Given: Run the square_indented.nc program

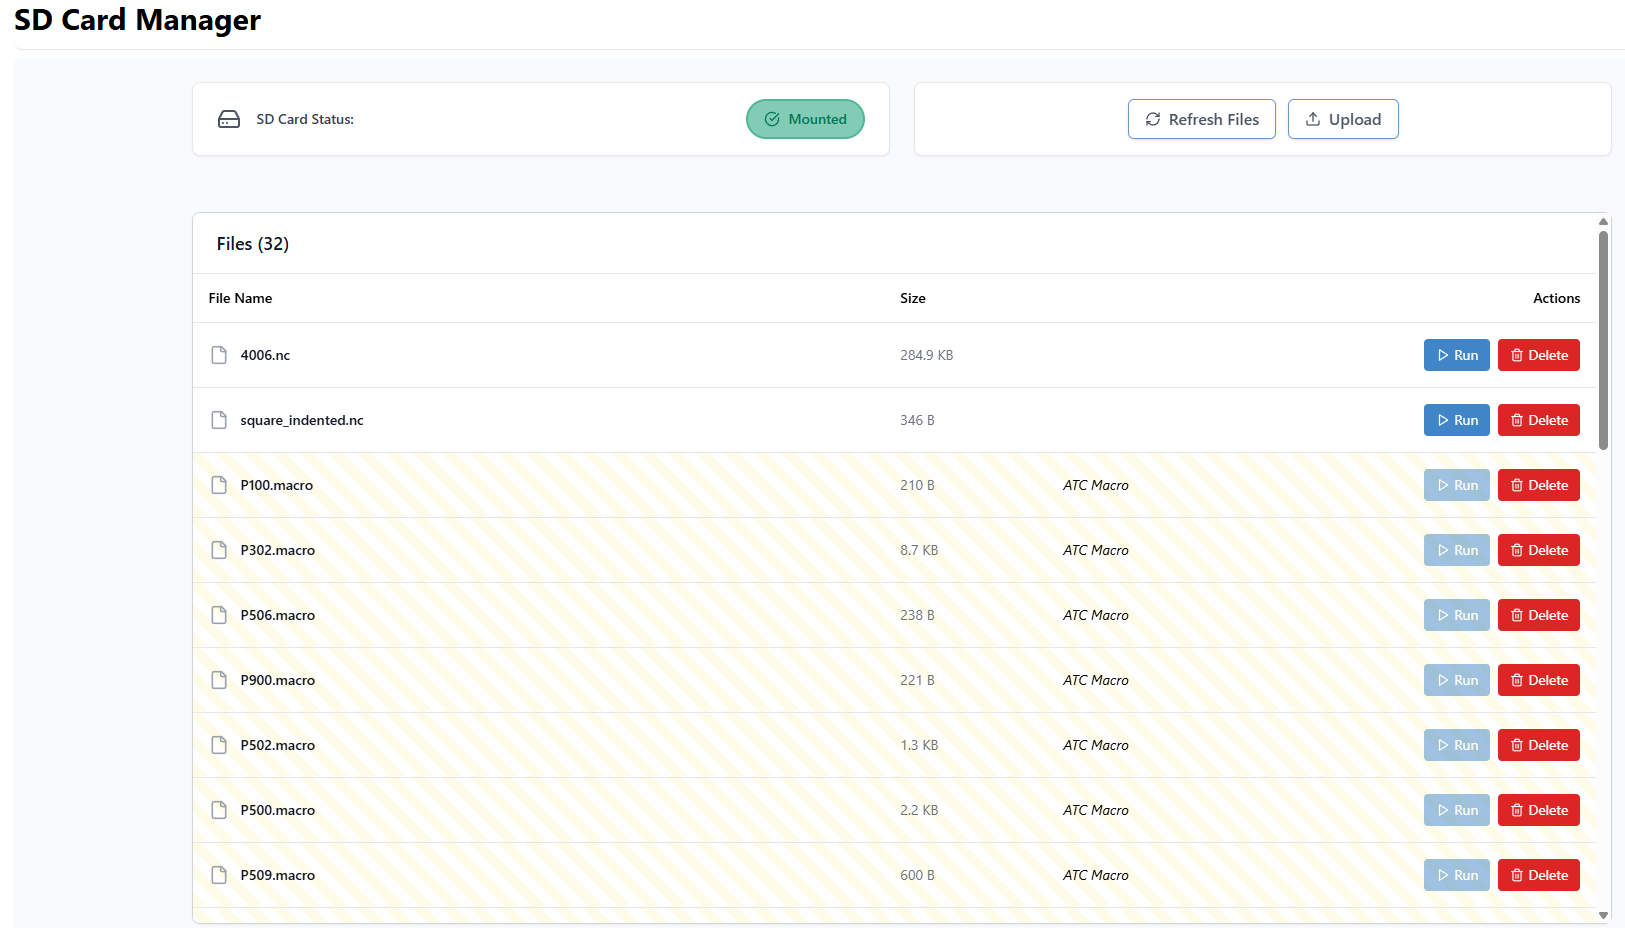Looking at the screenshot, I should coord(1456,420).
